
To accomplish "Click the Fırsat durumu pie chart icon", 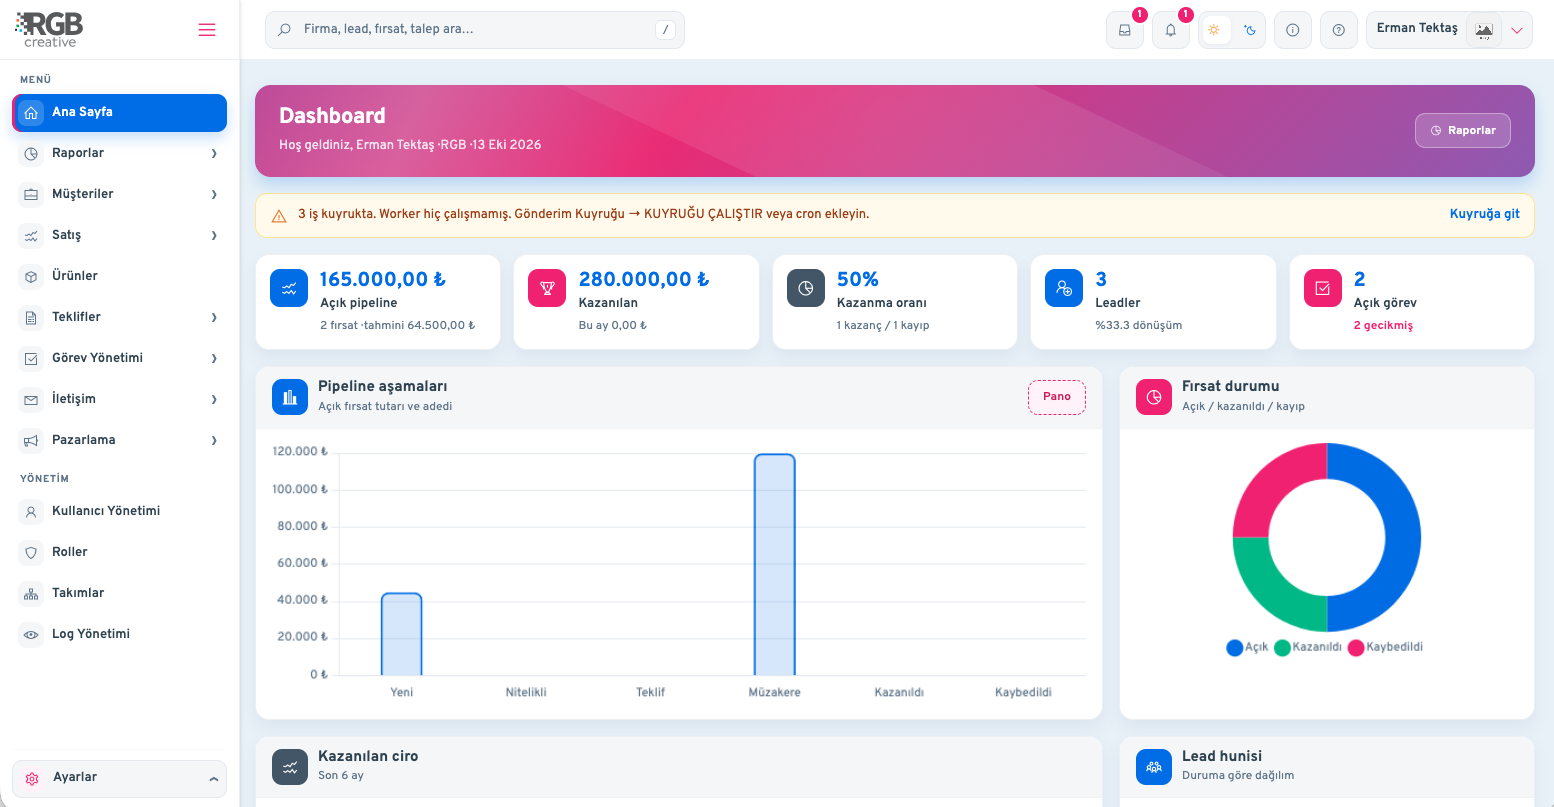I will click(x=1154, y=397).
